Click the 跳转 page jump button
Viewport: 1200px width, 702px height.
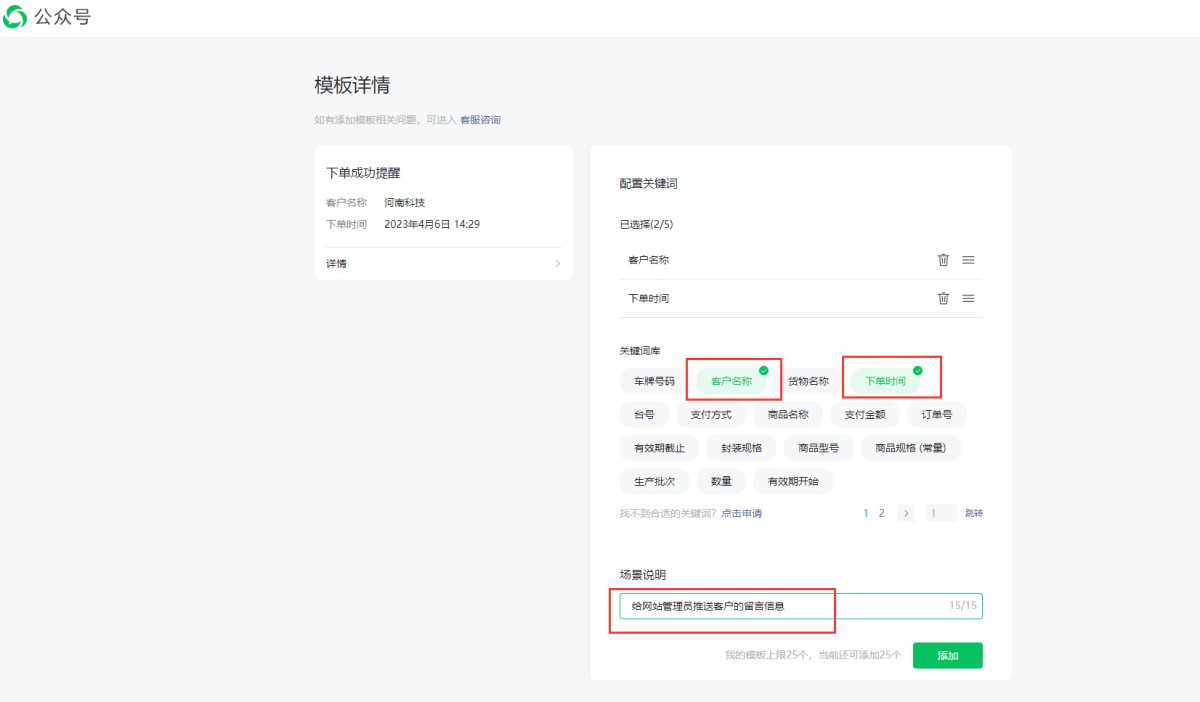pyautogui.click(x=973, y=513)
